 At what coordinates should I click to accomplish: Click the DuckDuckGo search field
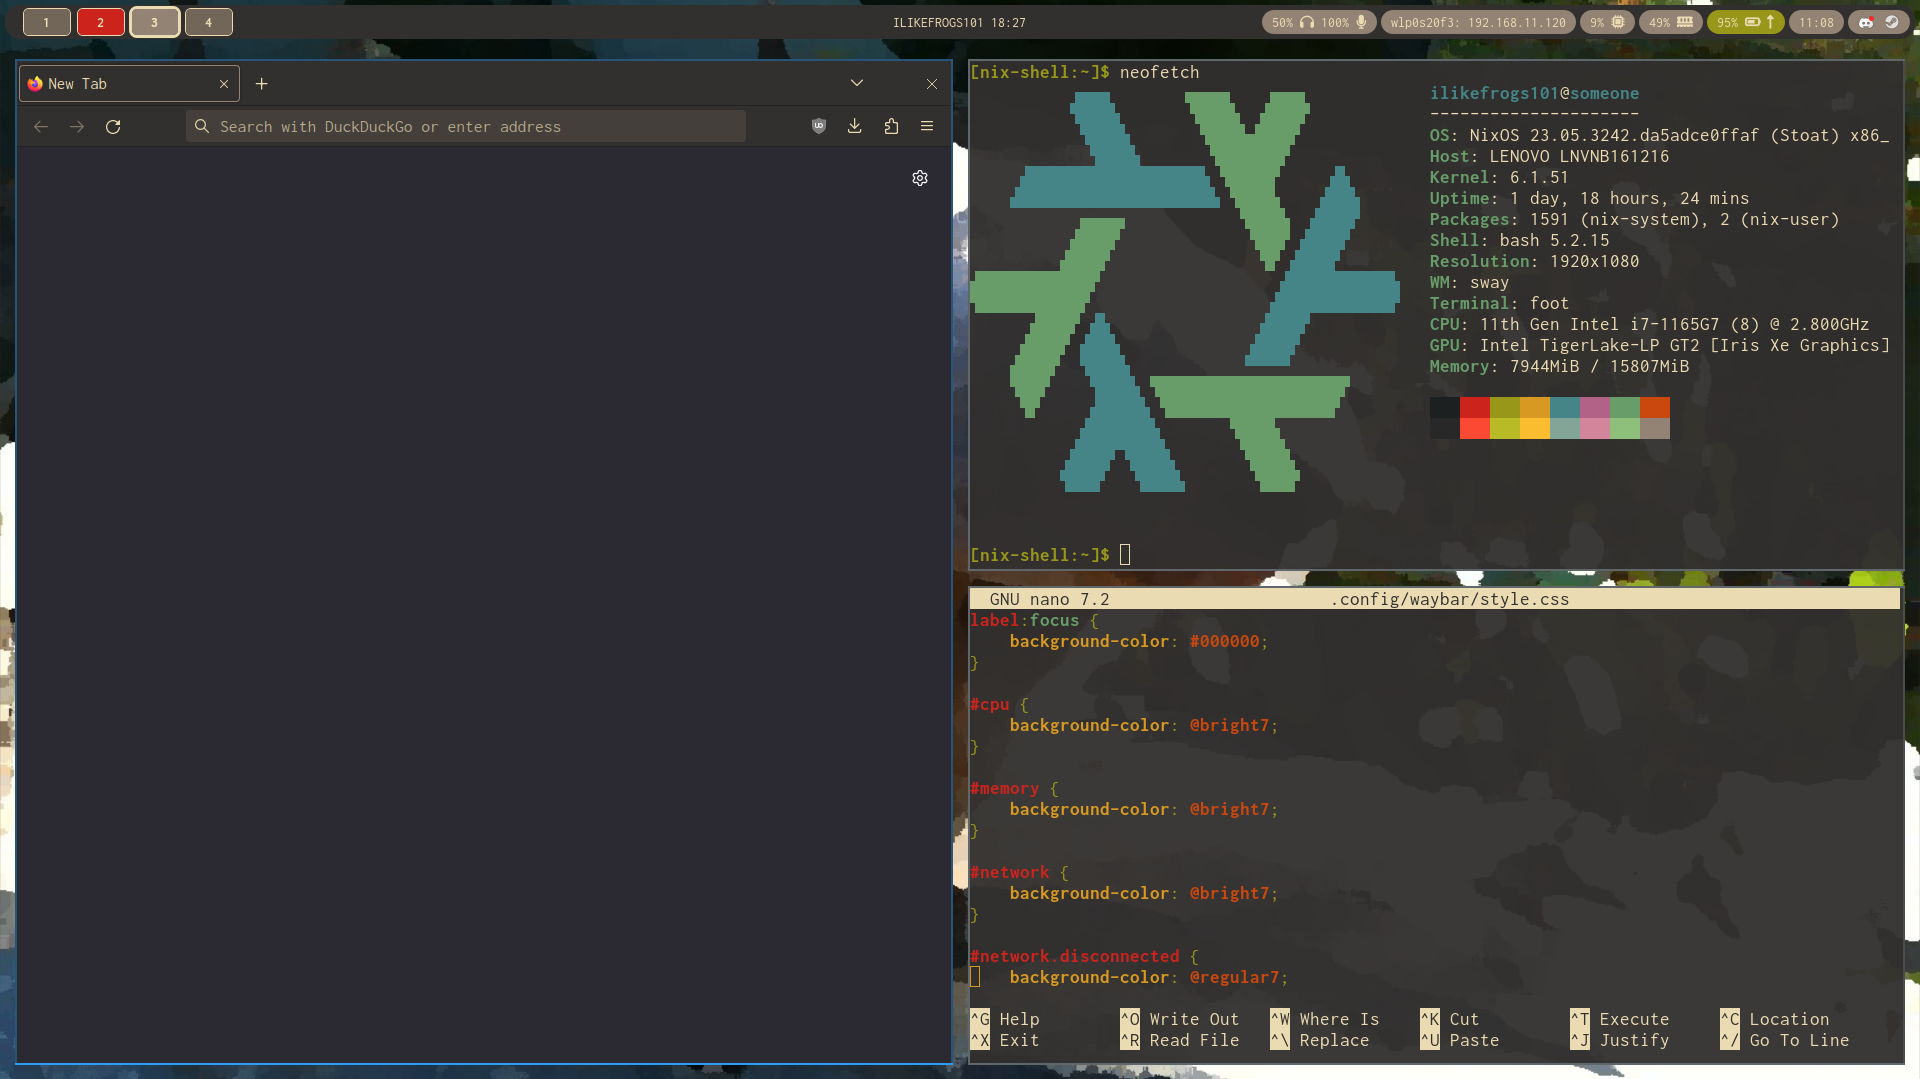pyautogui.click(x=465, y=126)
